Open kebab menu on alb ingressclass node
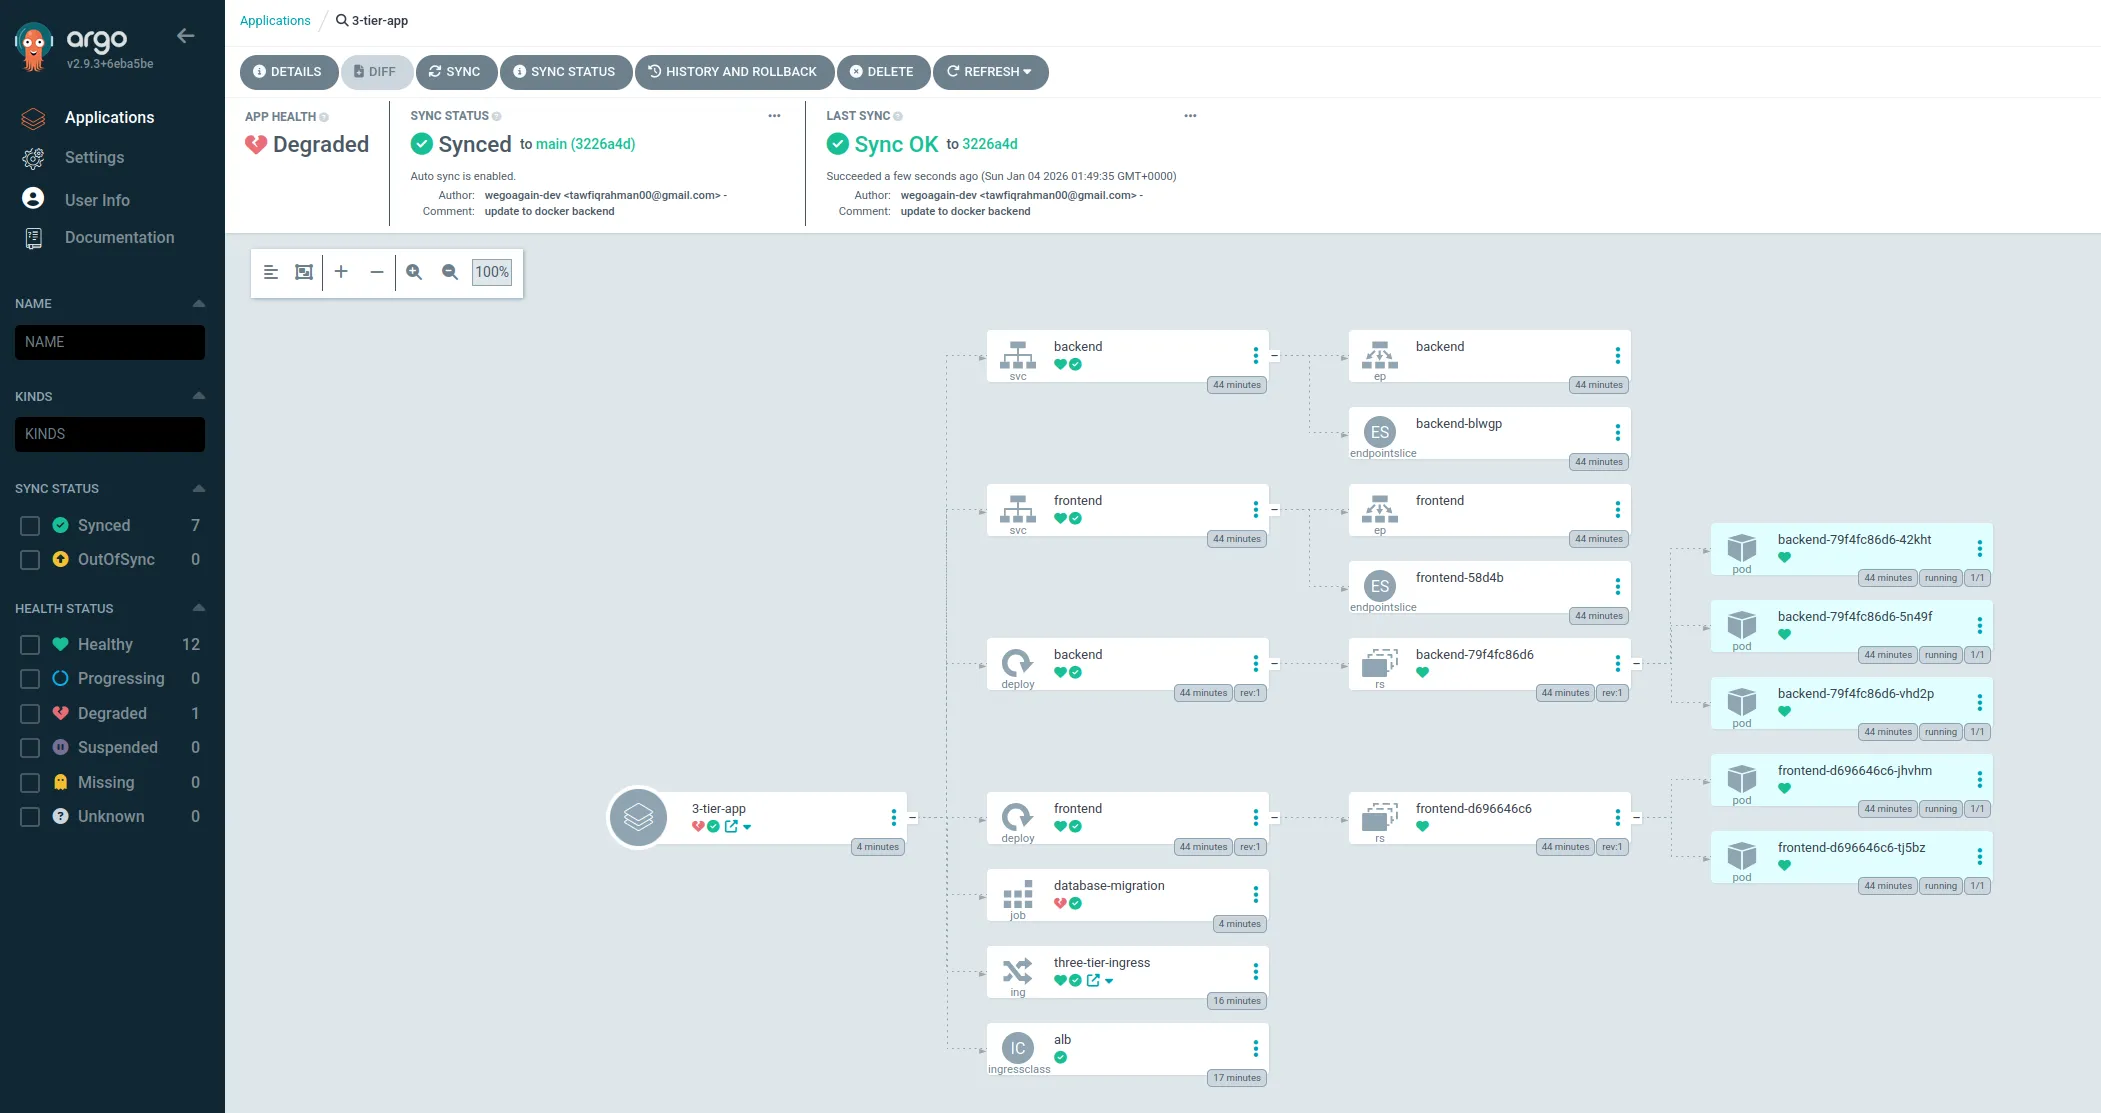The height and width of the screenshot is (1113, 2101). [x=1255, y=1049]
